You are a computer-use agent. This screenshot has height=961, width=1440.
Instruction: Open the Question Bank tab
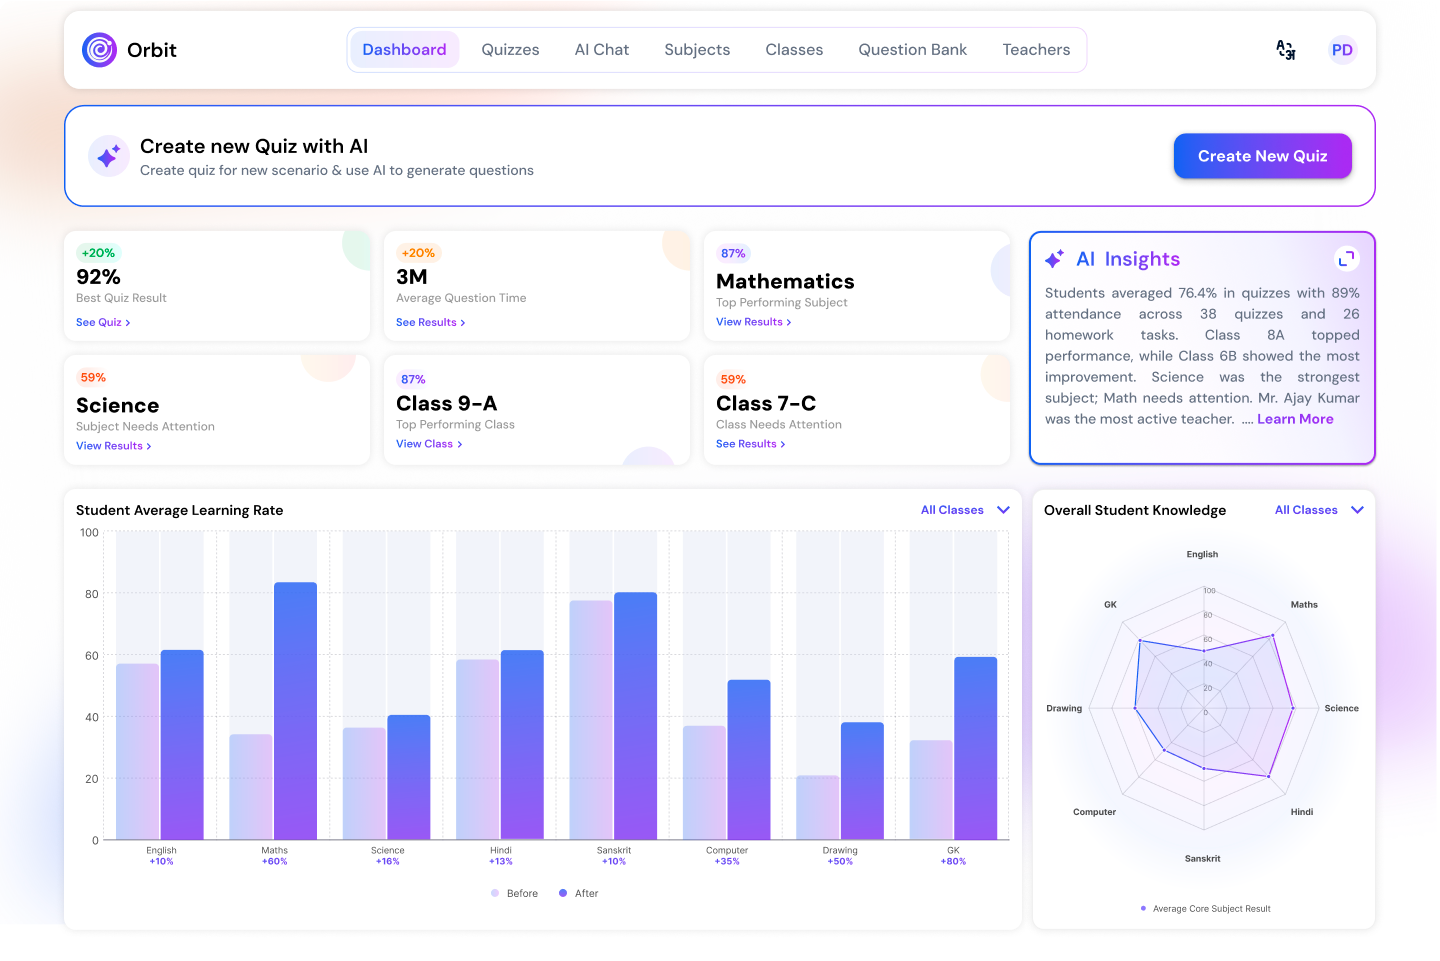click(x=912, y=50)
